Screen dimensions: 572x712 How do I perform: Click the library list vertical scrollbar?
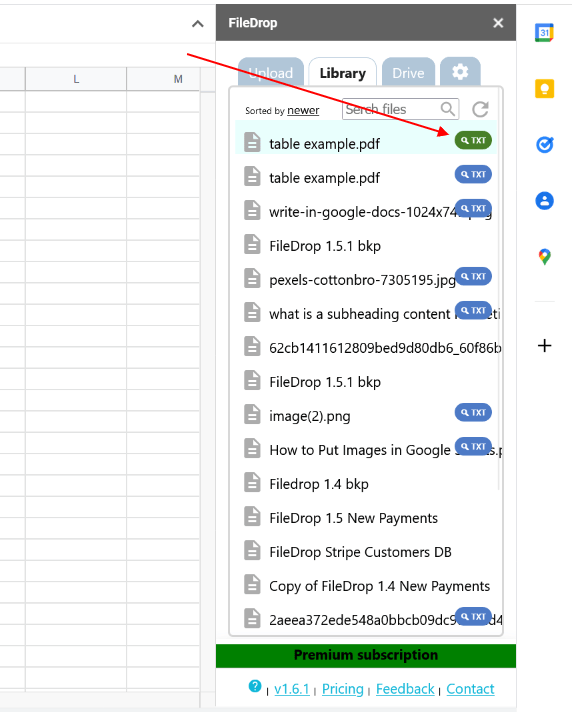(x=499, y=291)
